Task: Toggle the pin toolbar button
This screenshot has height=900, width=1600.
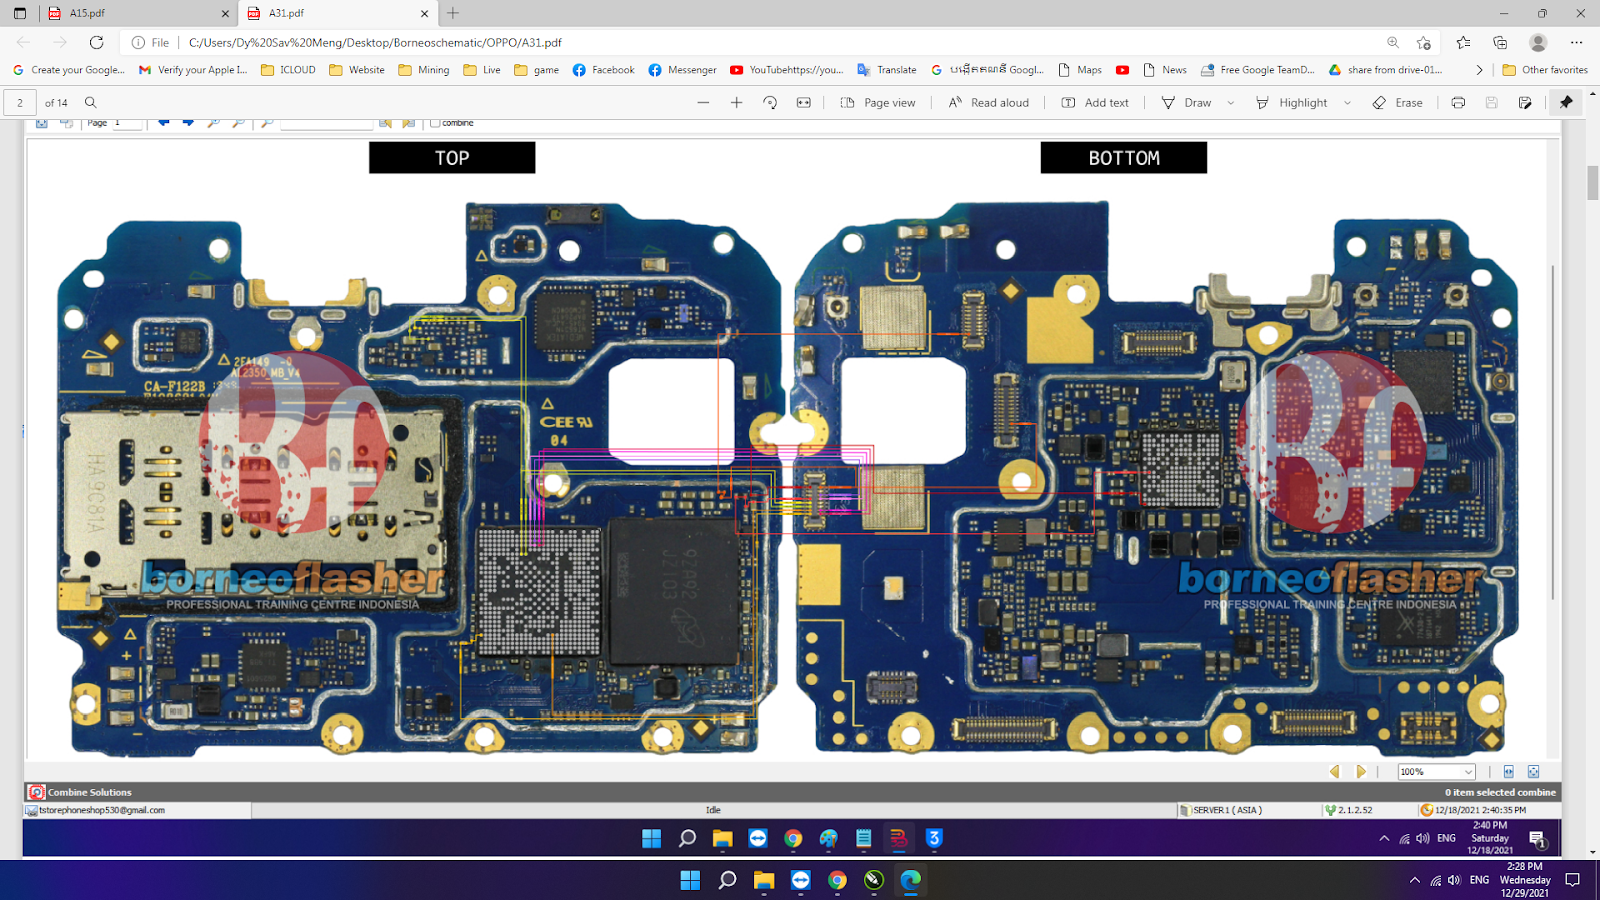Action: click(1567, 102)
